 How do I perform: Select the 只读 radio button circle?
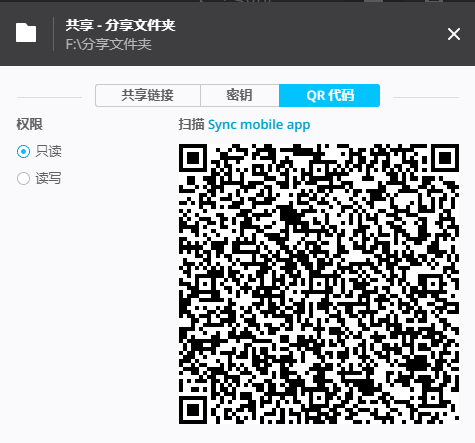[x=23, y=152]
